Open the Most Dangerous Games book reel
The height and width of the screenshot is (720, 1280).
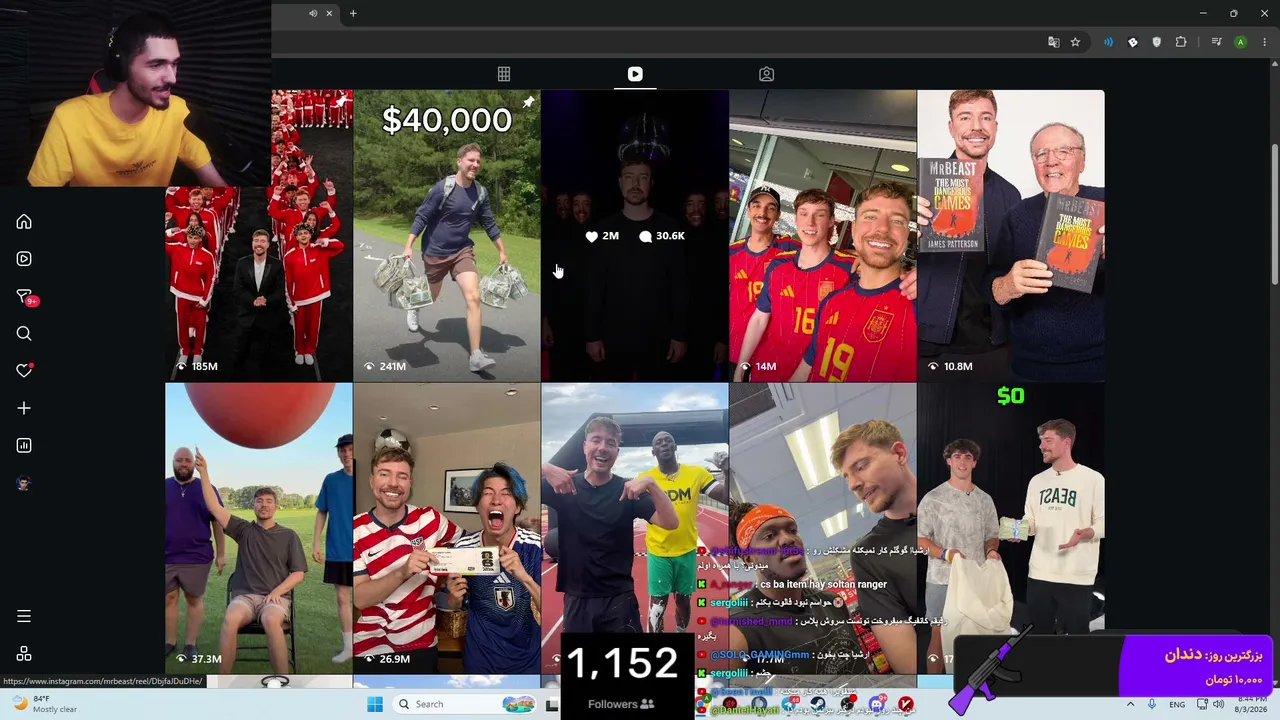pos(1011,236)
